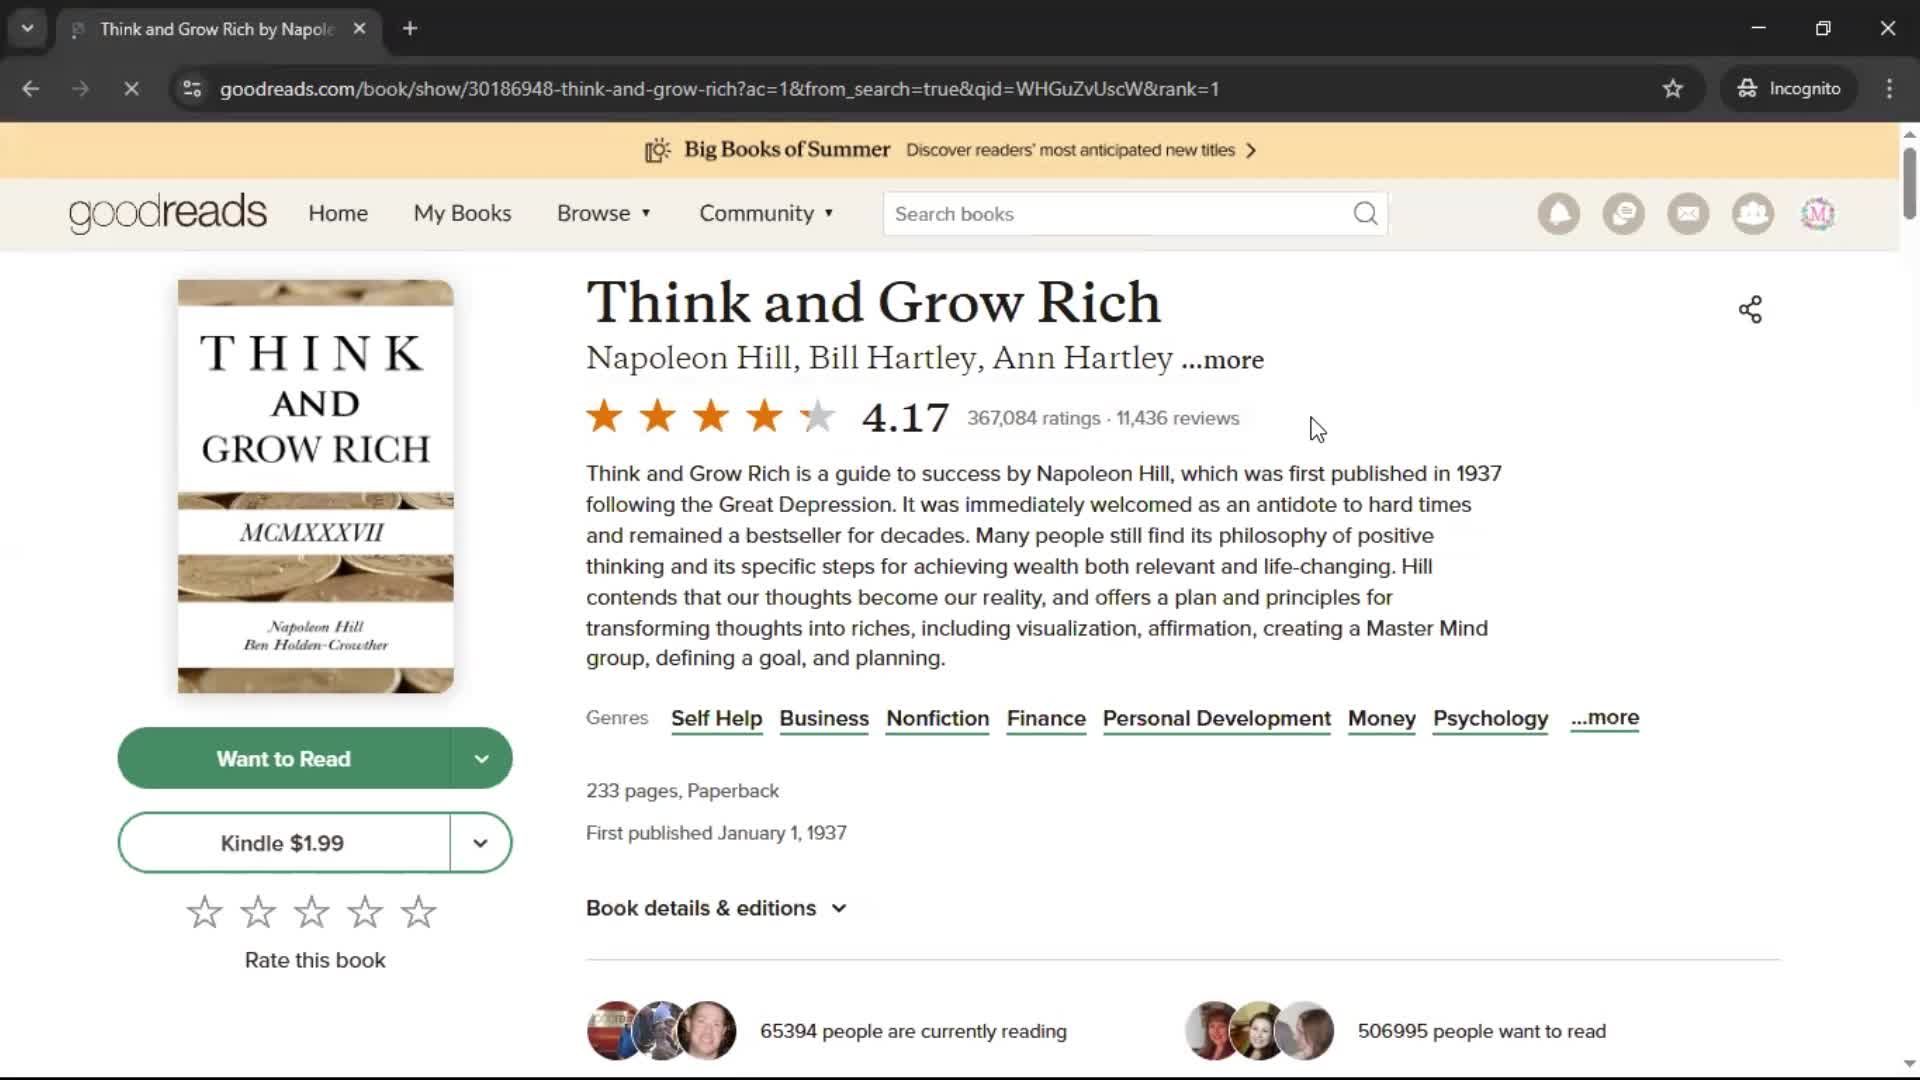Open the Self Help genre link

point(716,719)
